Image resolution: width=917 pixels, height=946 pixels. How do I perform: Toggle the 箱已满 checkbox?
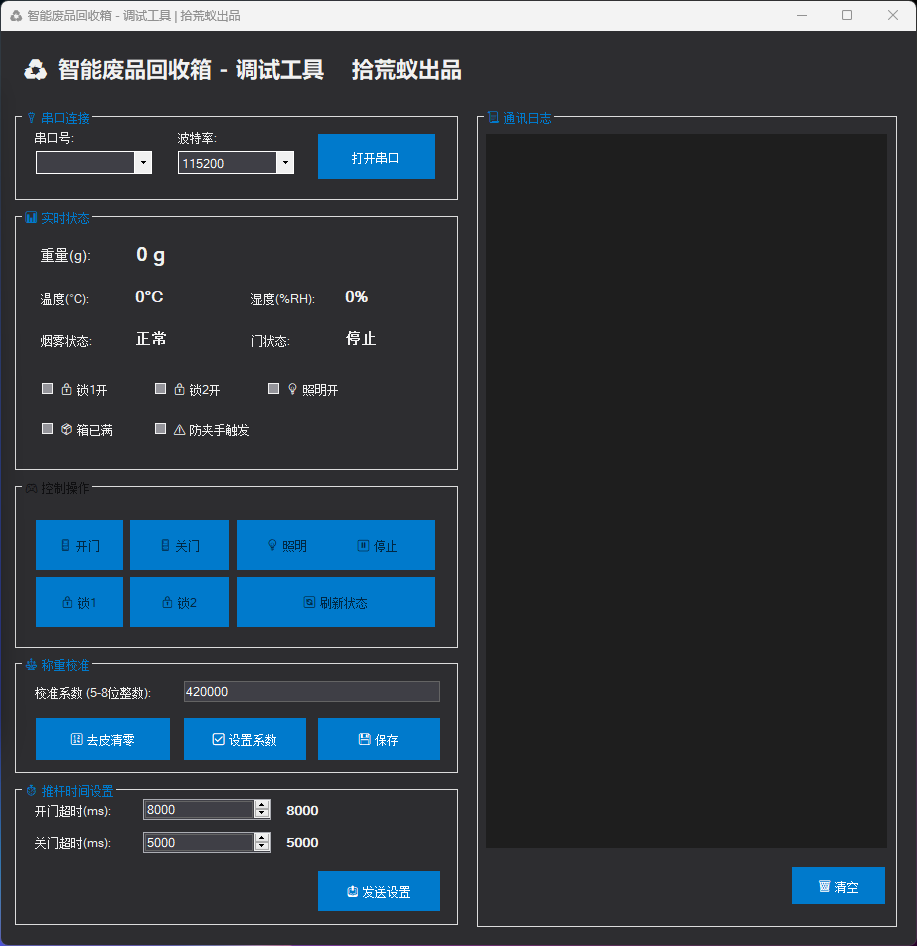tap(48, 428)
